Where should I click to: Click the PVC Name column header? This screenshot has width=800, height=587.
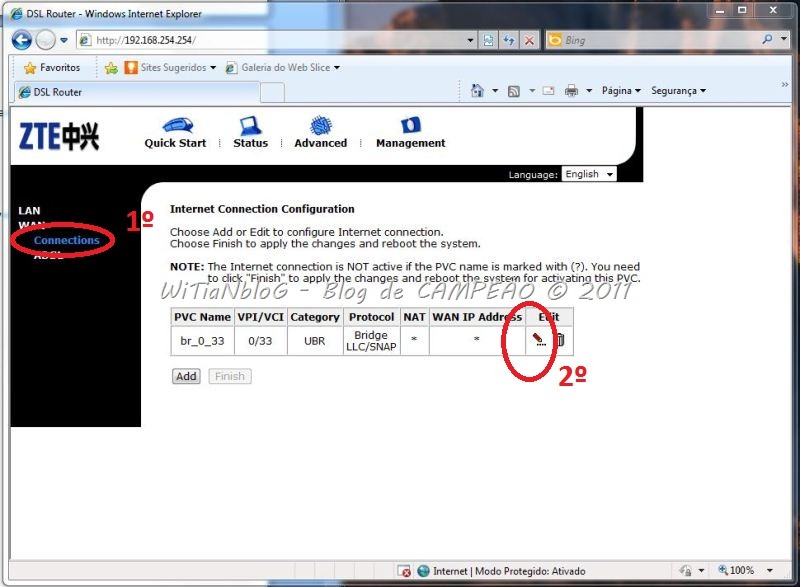pyautogui.click(x=203, y=317)
